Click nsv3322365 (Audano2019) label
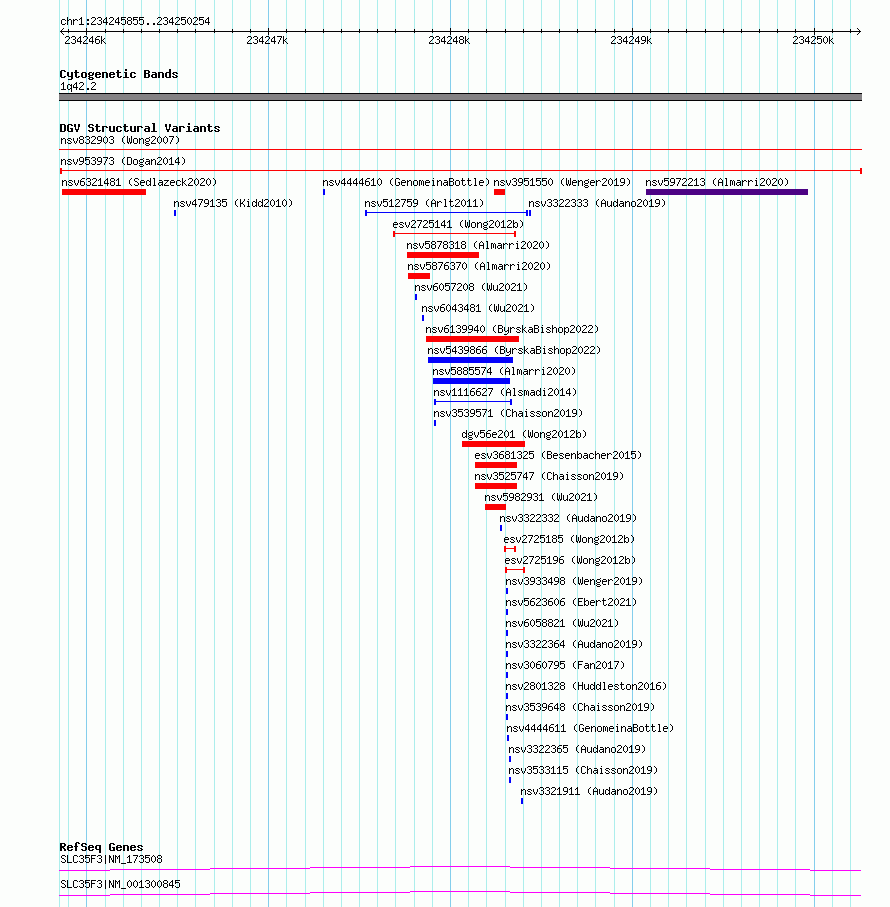Image resolution: width=890 pixels, height=907 pixels. pyautogui.click(x=577, y=750)
